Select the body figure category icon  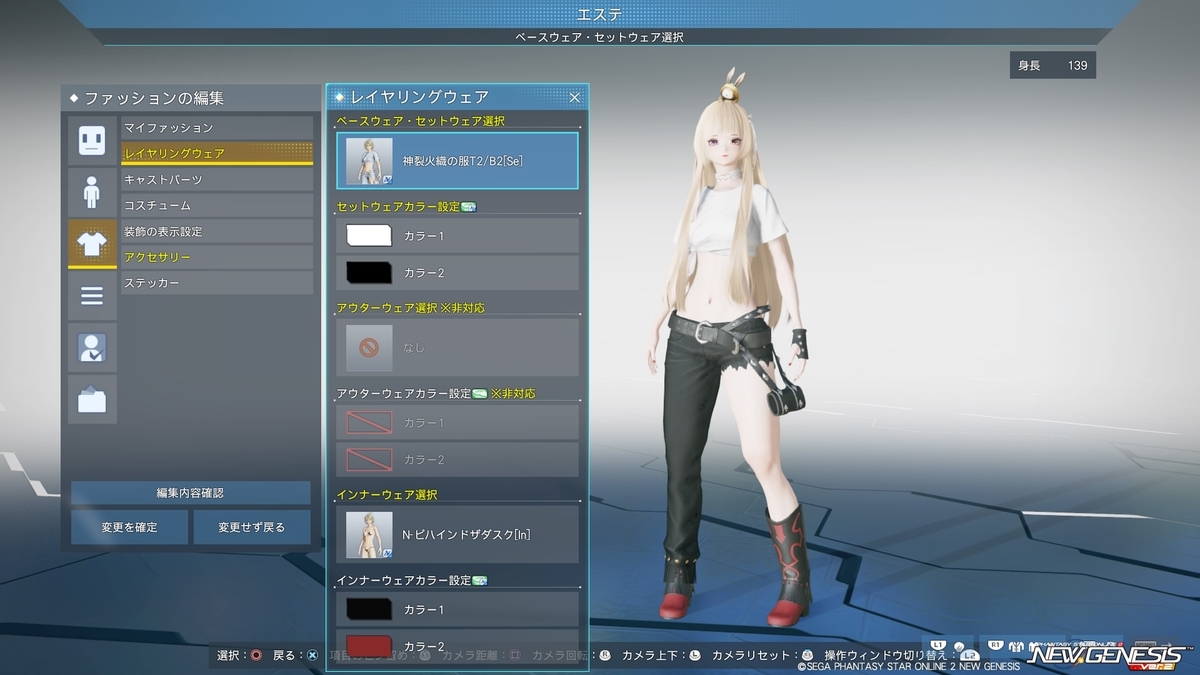[92, 191]
